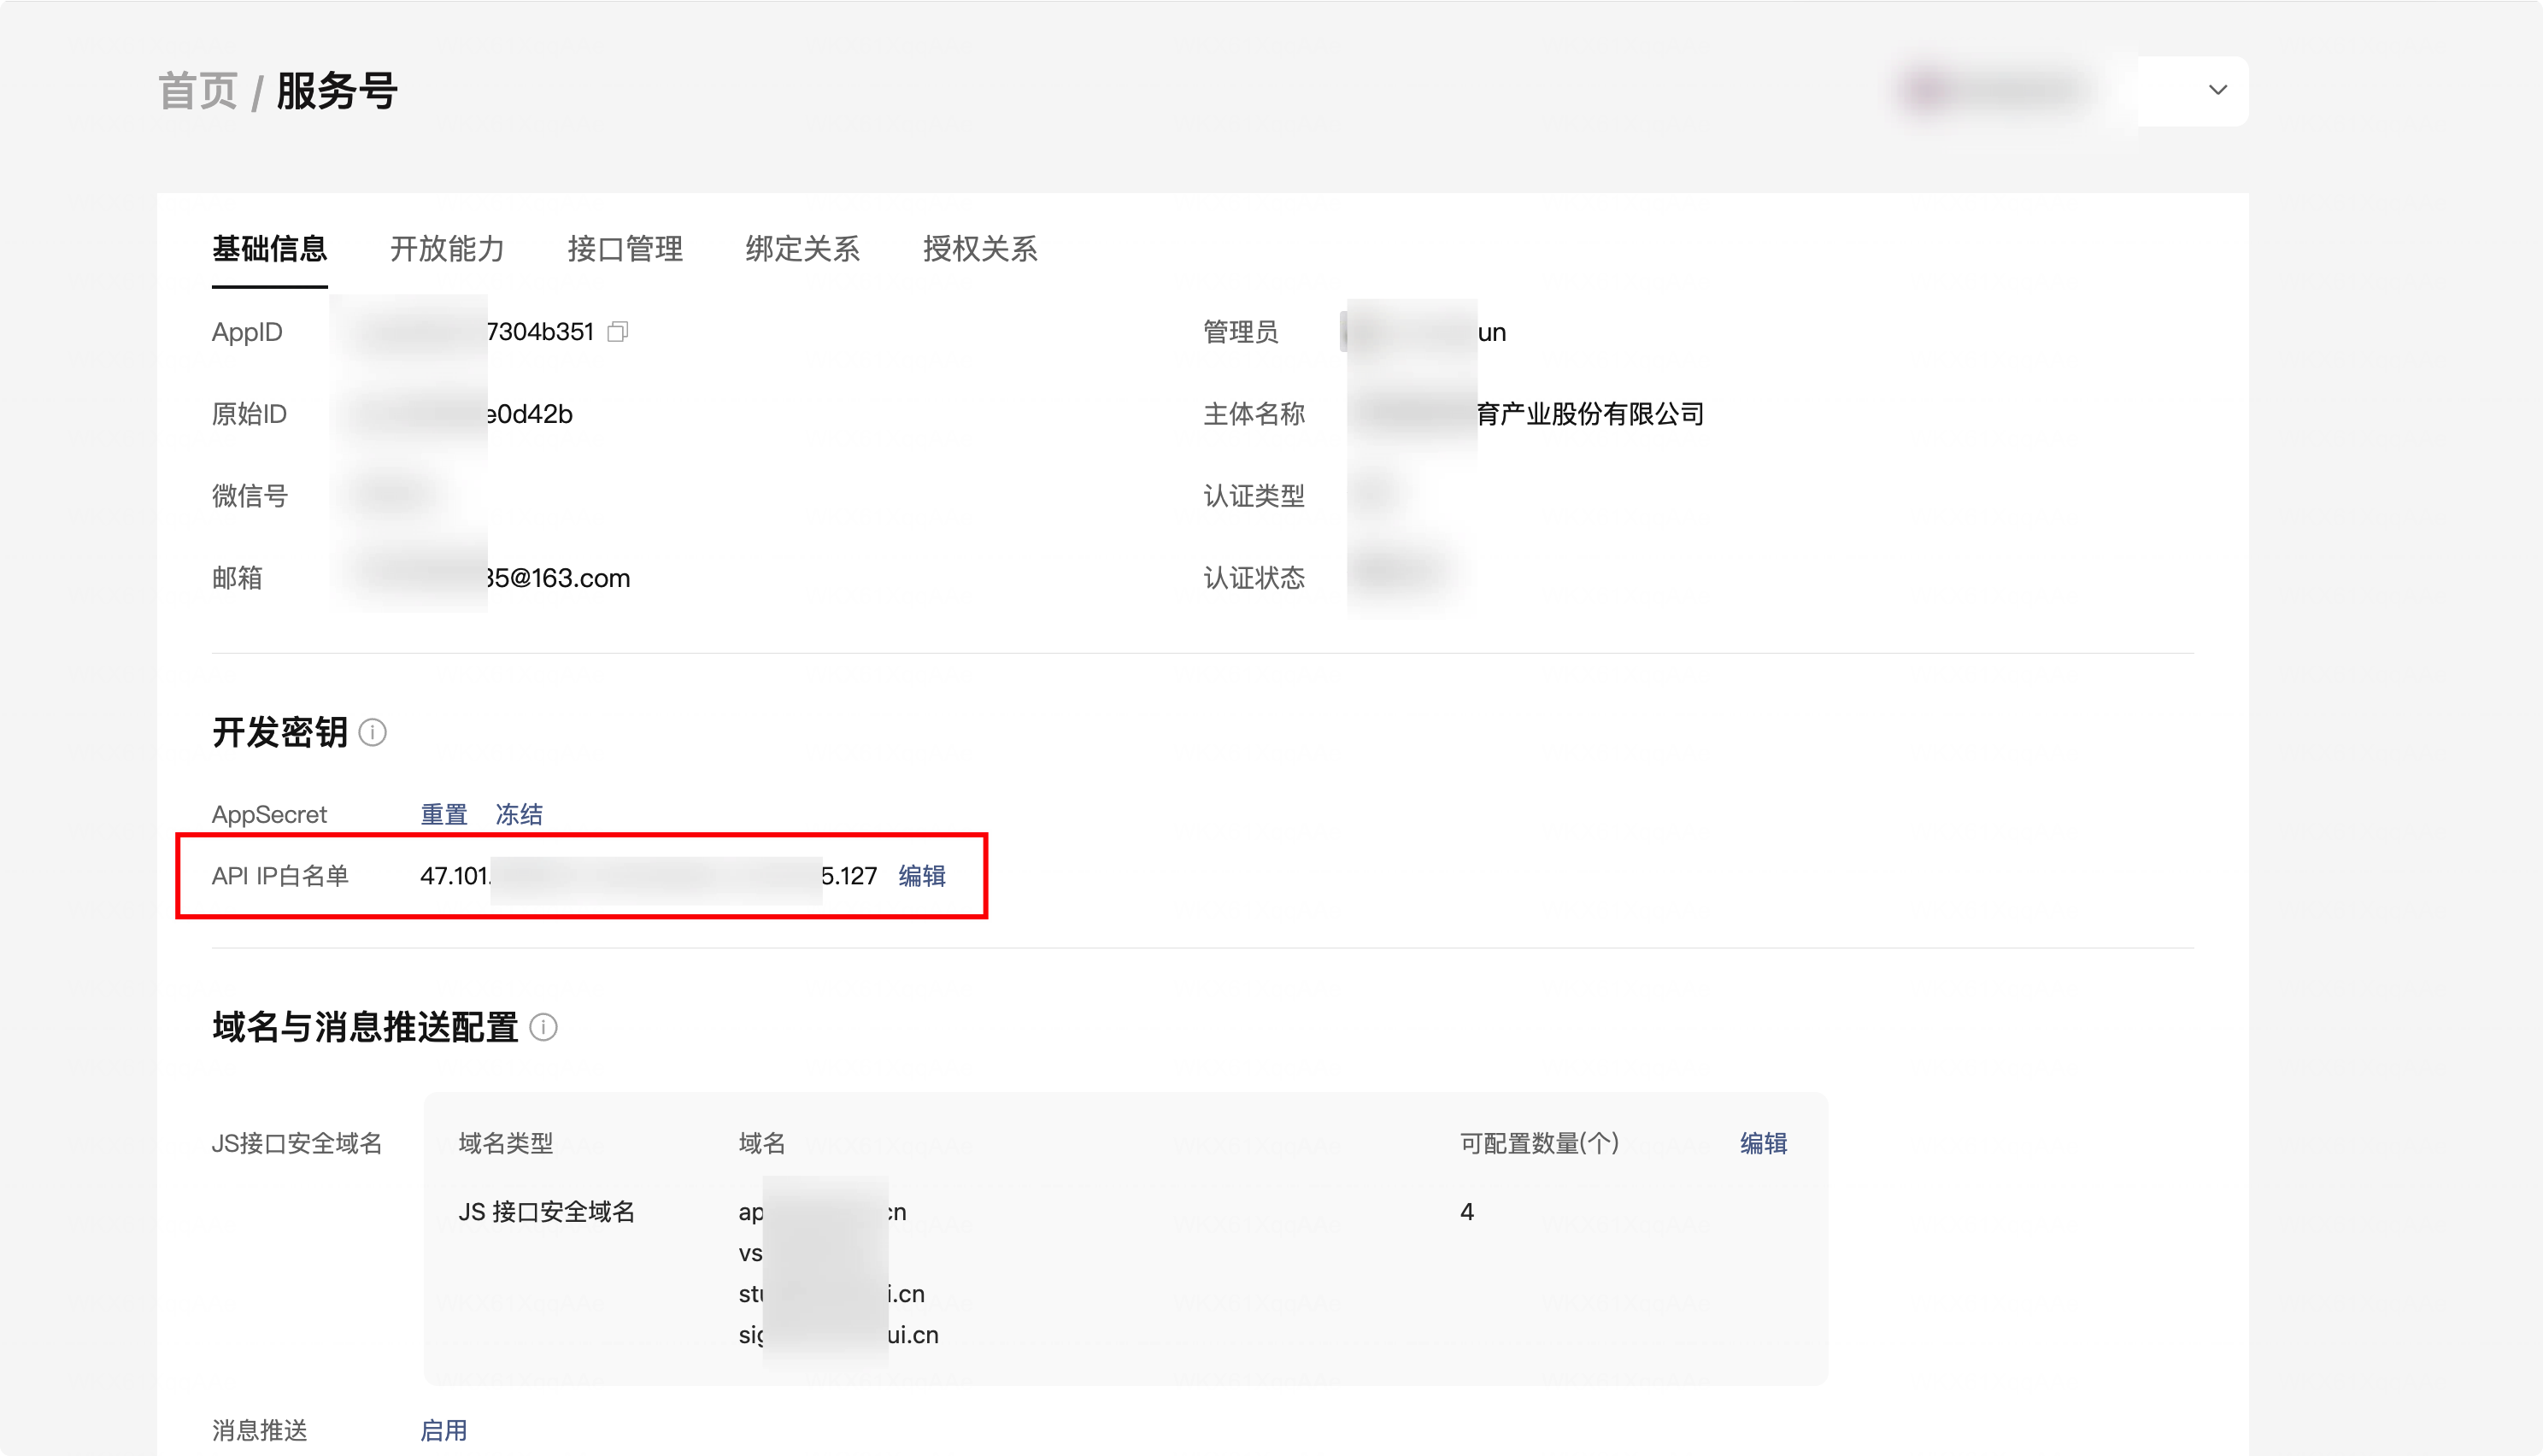Screen dimensions: 2543x1456
Task: Copy the AppID using the copy icon
Action: pos(618,331)
